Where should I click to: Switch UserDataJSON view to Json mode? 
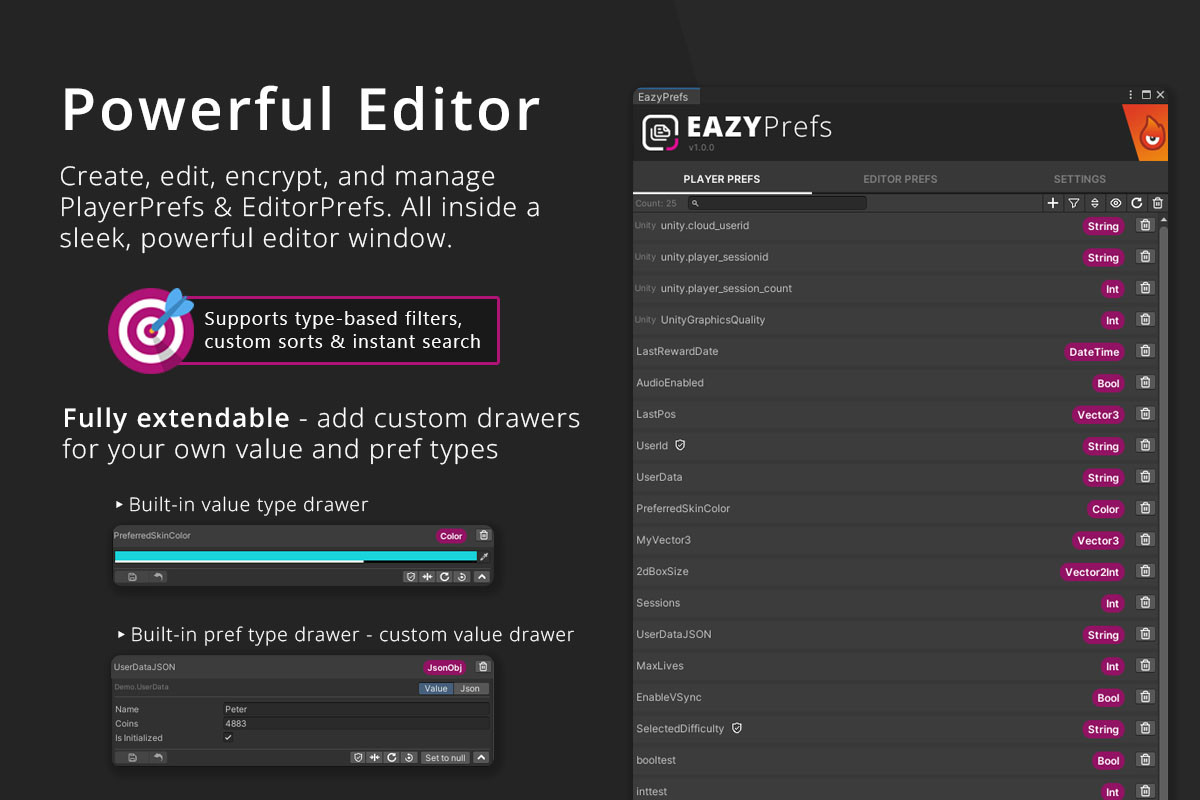pyautogui.click(x=470, y=688)
